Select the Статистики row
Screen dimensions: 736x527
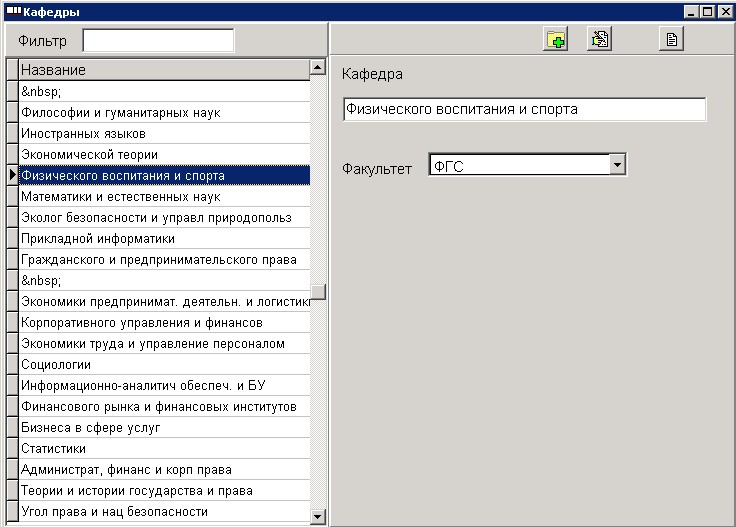coord(164,448)
